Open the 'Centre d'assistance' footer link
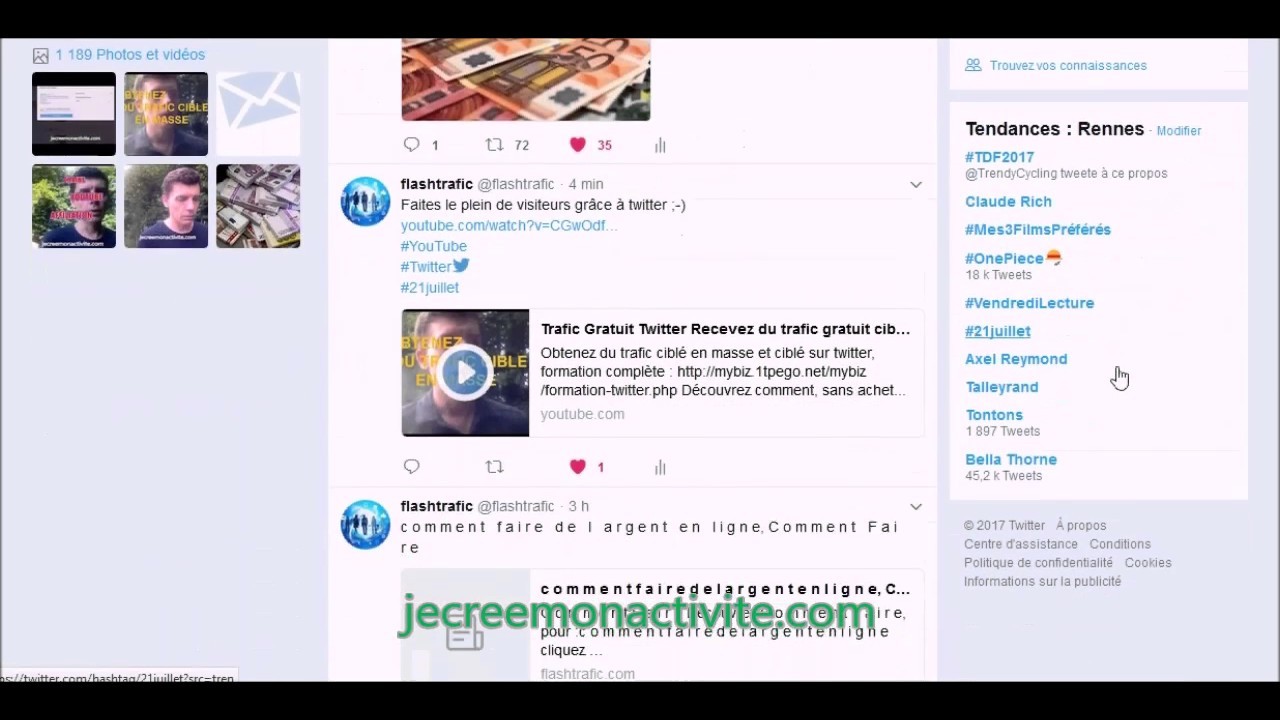 (1020, 544)
